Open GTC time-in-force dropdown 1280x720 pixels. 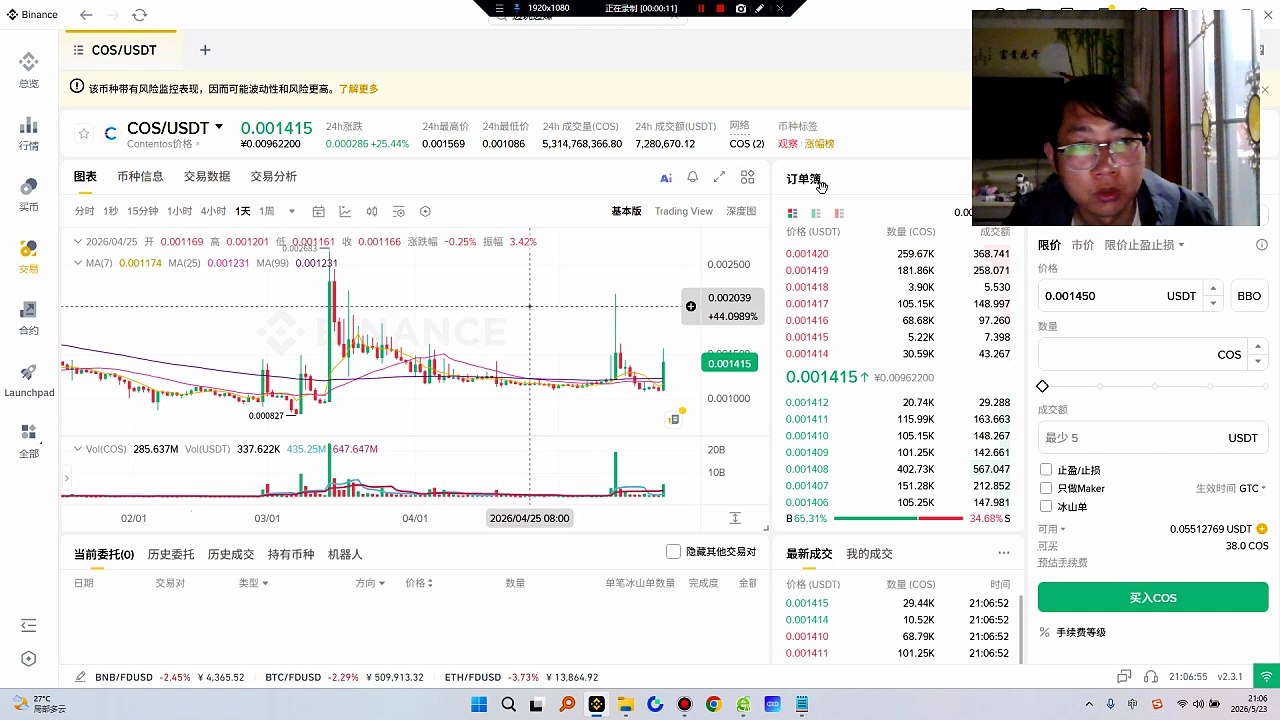coord(1252,488)
